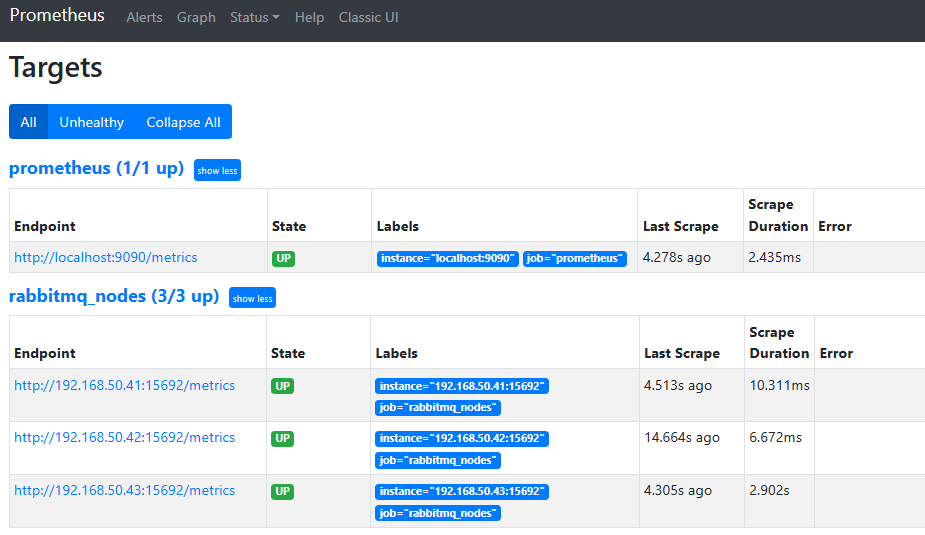925x535 pixels.
Task: Click State header in rabbitmq_nodes table
Action: [x=288, y=353]
